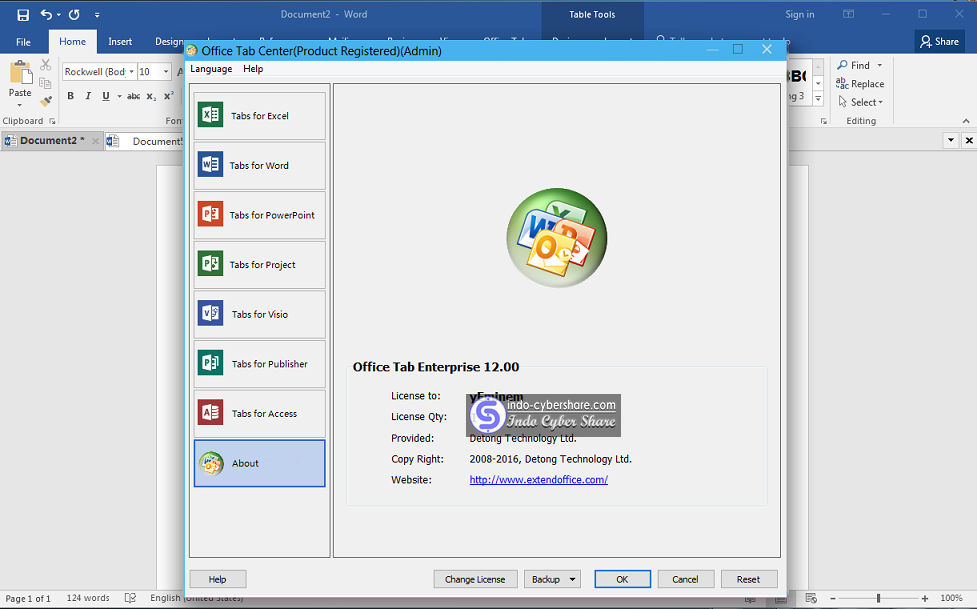Open the extendoffice.com website link

coord(538,479)
